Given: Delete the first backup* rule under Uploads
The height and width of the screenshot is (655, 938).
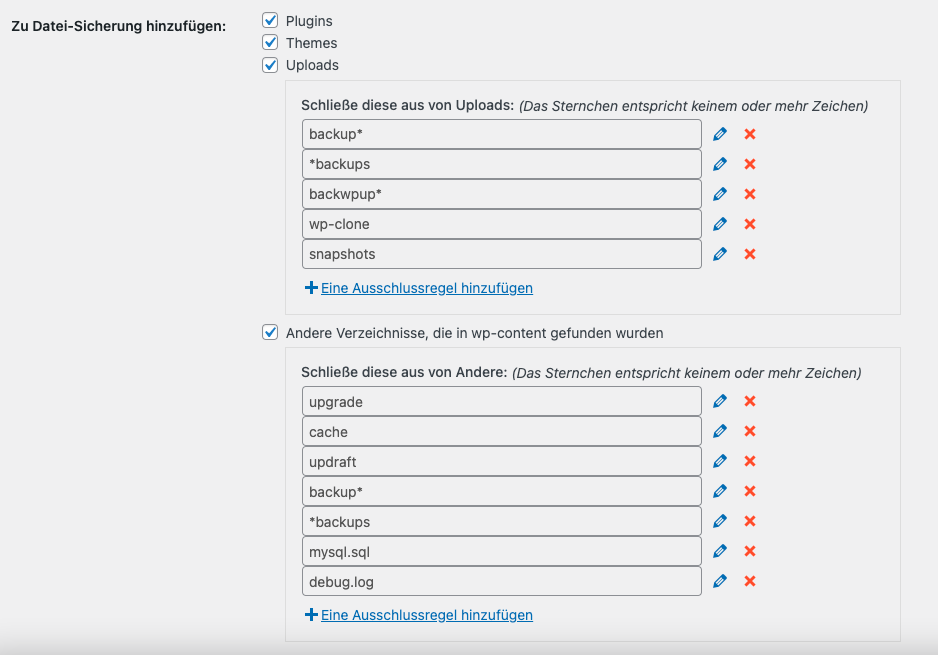Looking at the screenshot, I should pyautogui.click(x=750, y=134).
